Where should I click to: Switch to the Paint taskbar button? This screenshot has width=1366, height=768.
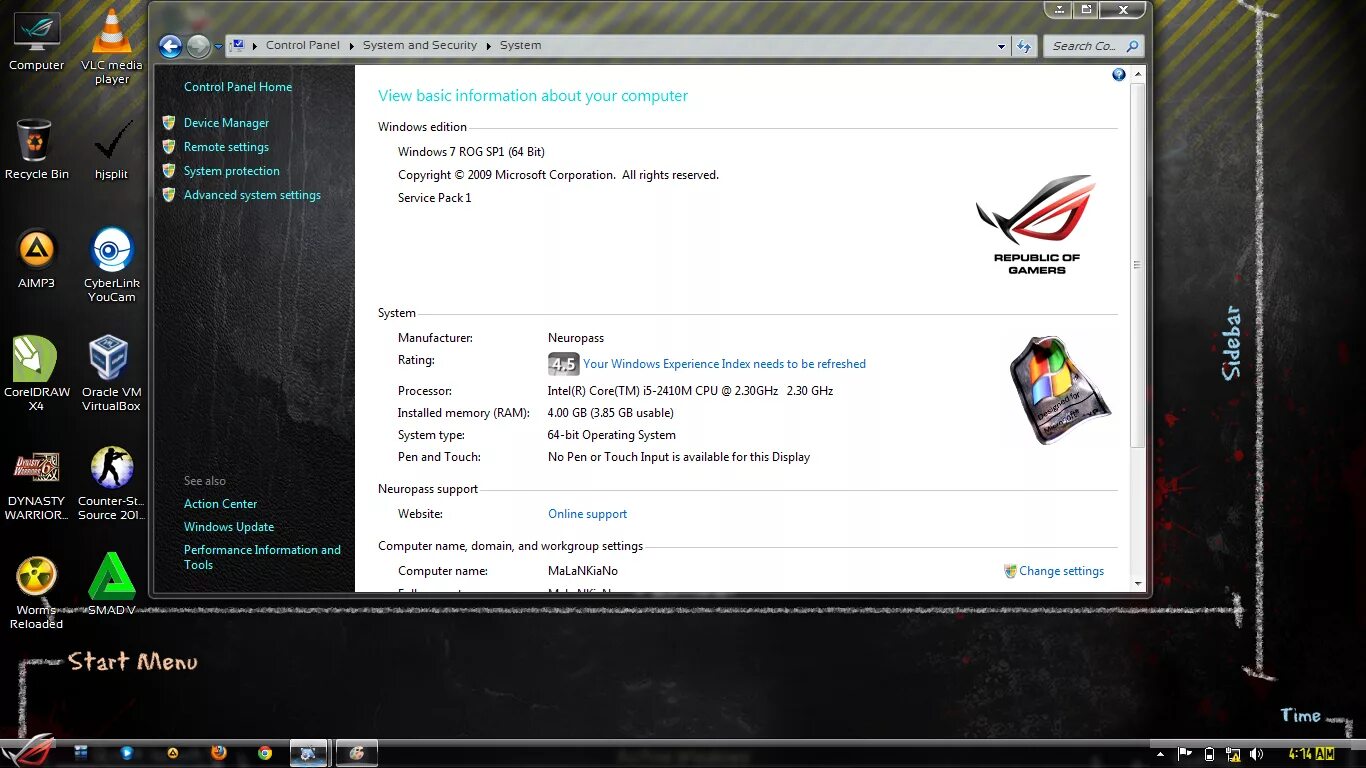point(357,753)
